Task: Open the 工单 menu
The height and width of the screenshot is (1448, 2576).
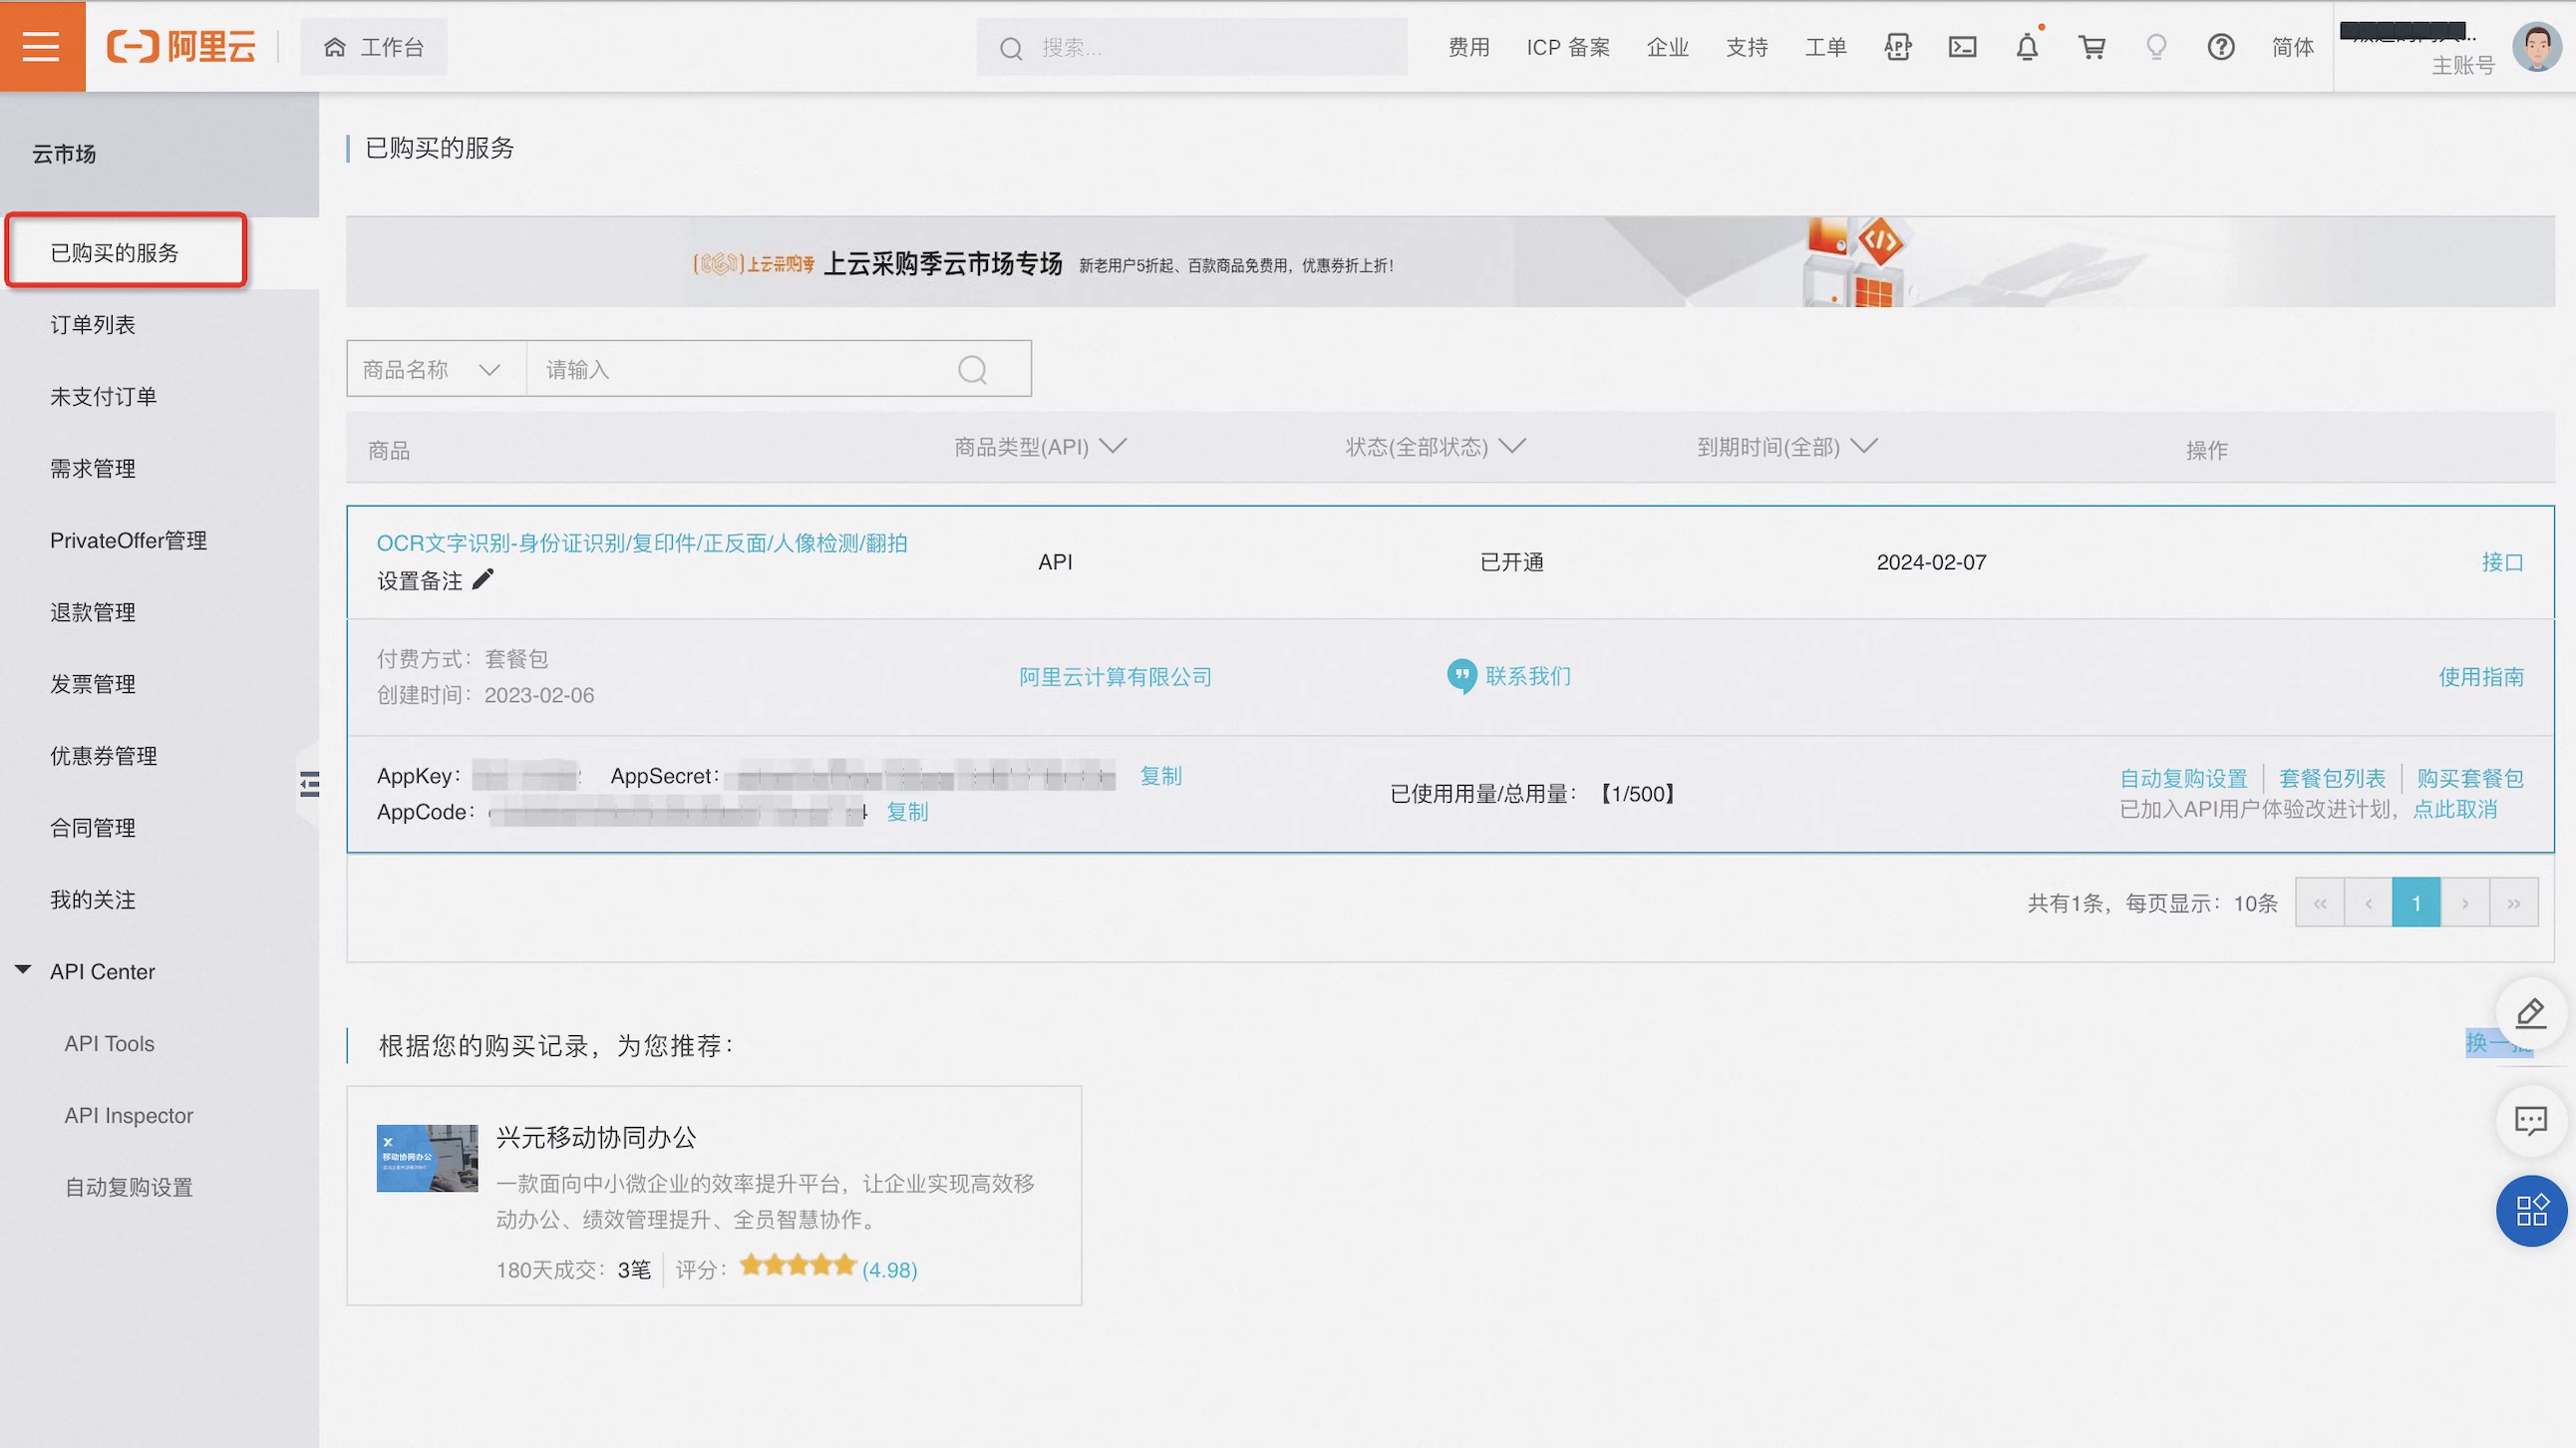Action: coord(1825,47)
